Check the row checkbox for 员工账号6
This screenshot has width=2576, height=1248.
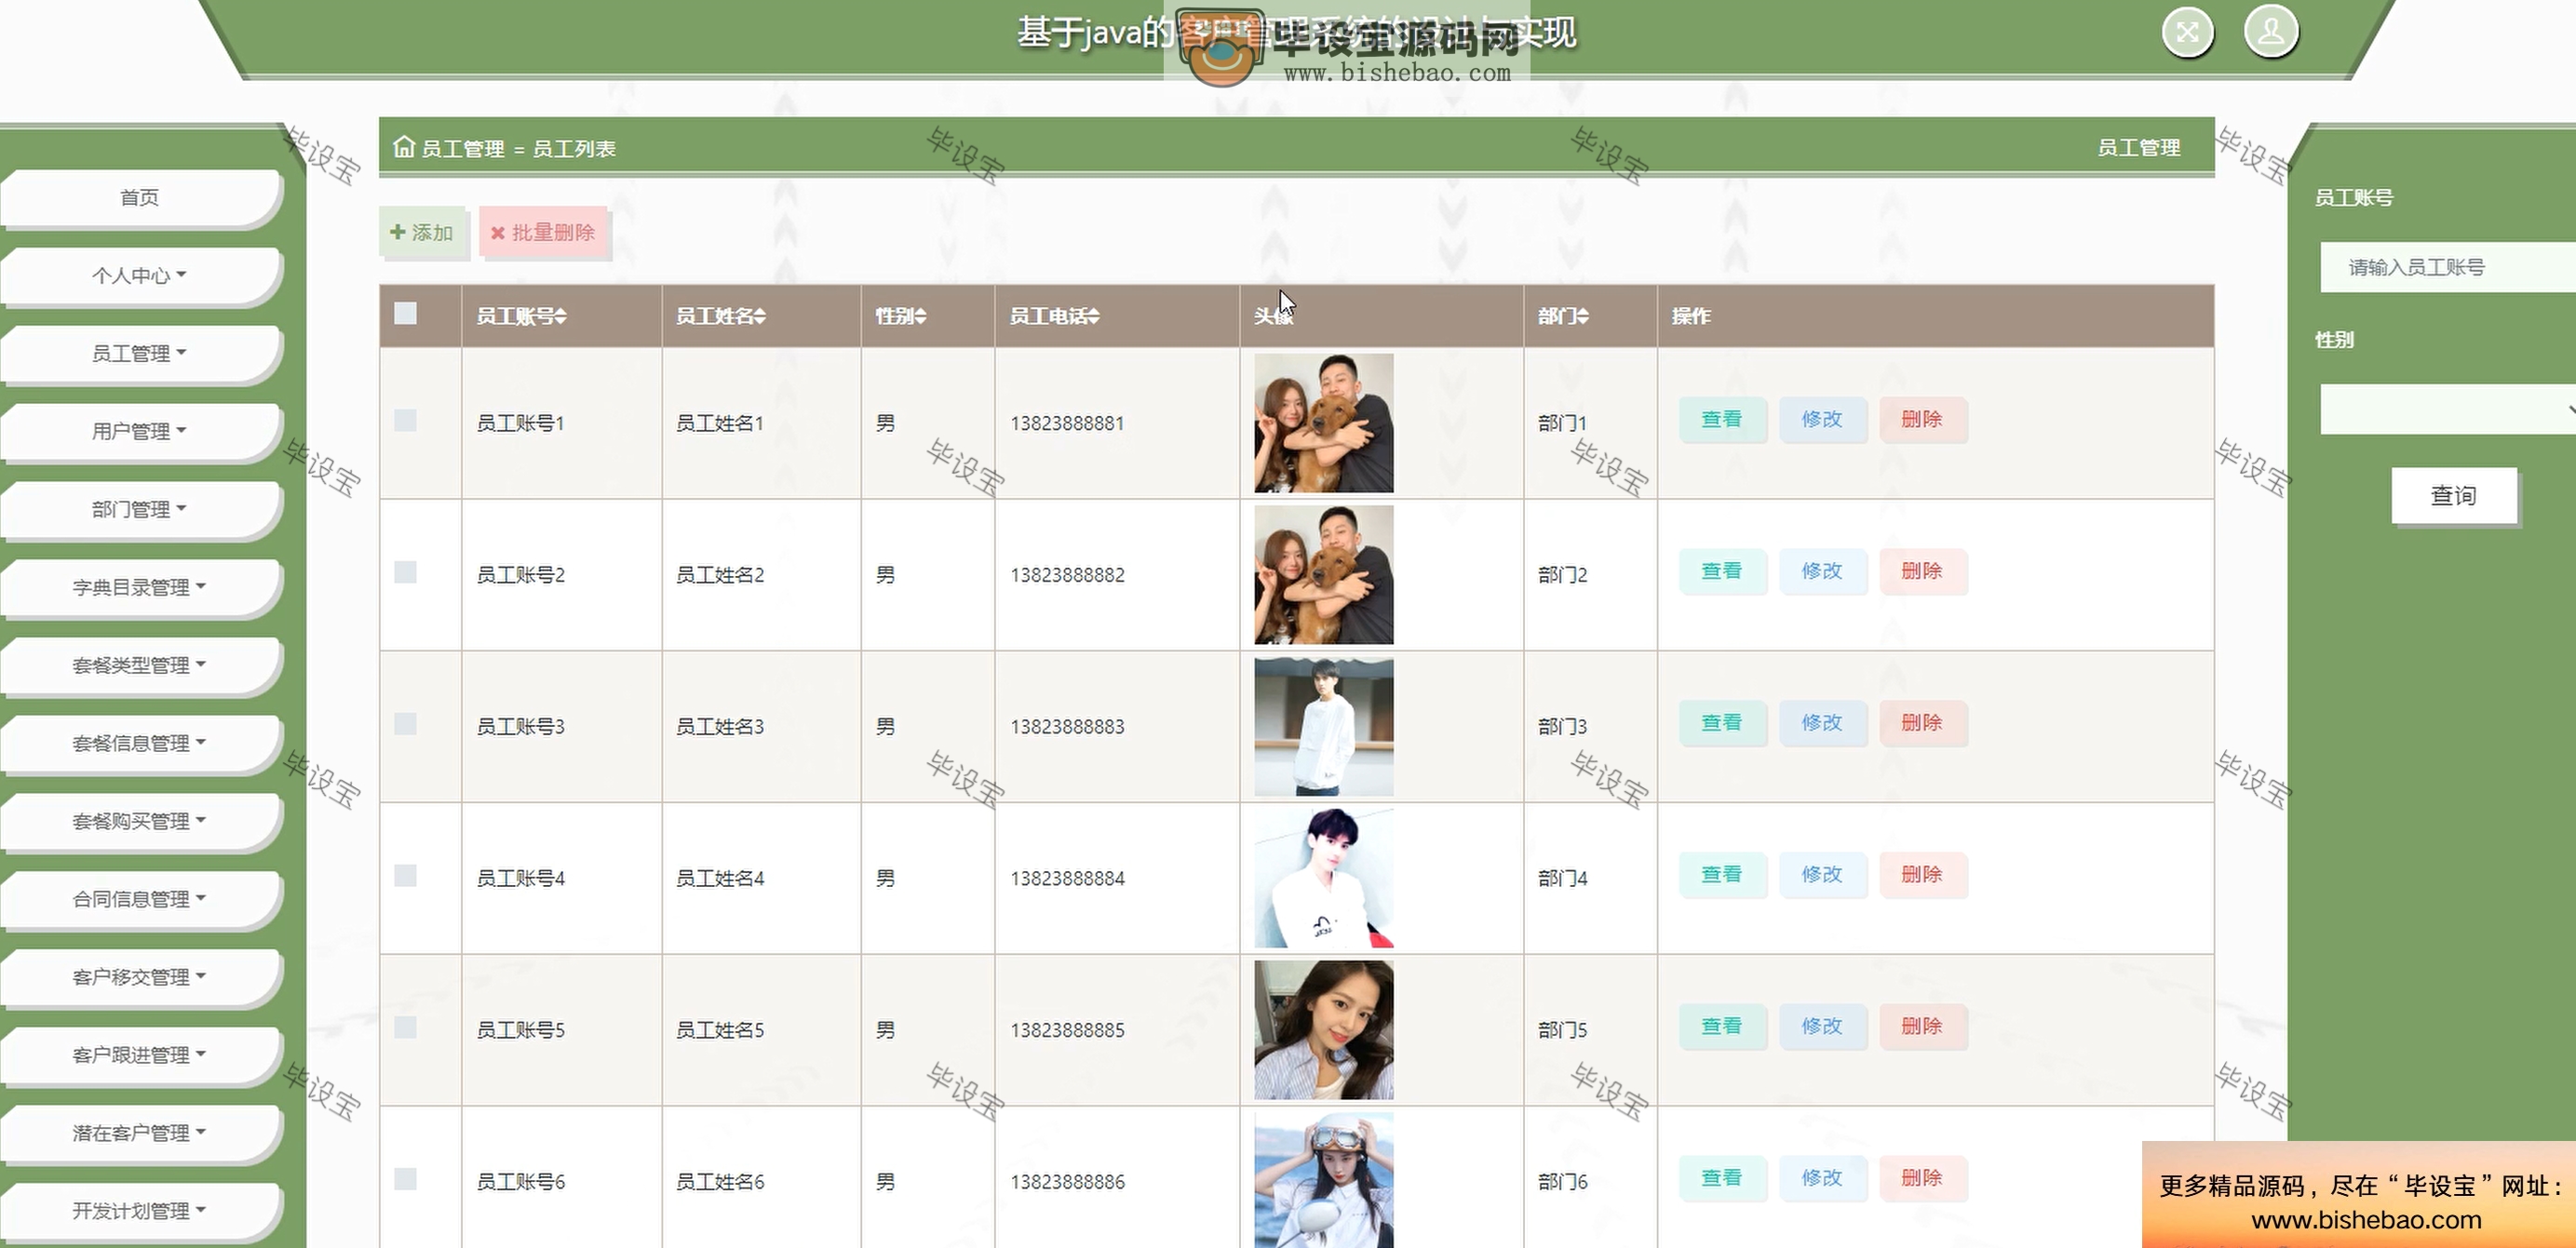(405, 1179)
